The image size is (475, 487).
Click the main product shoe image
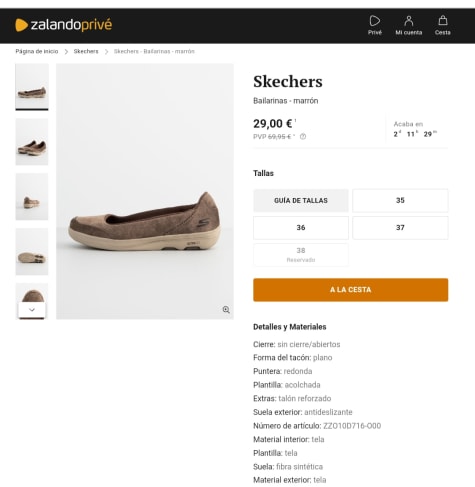145,191
